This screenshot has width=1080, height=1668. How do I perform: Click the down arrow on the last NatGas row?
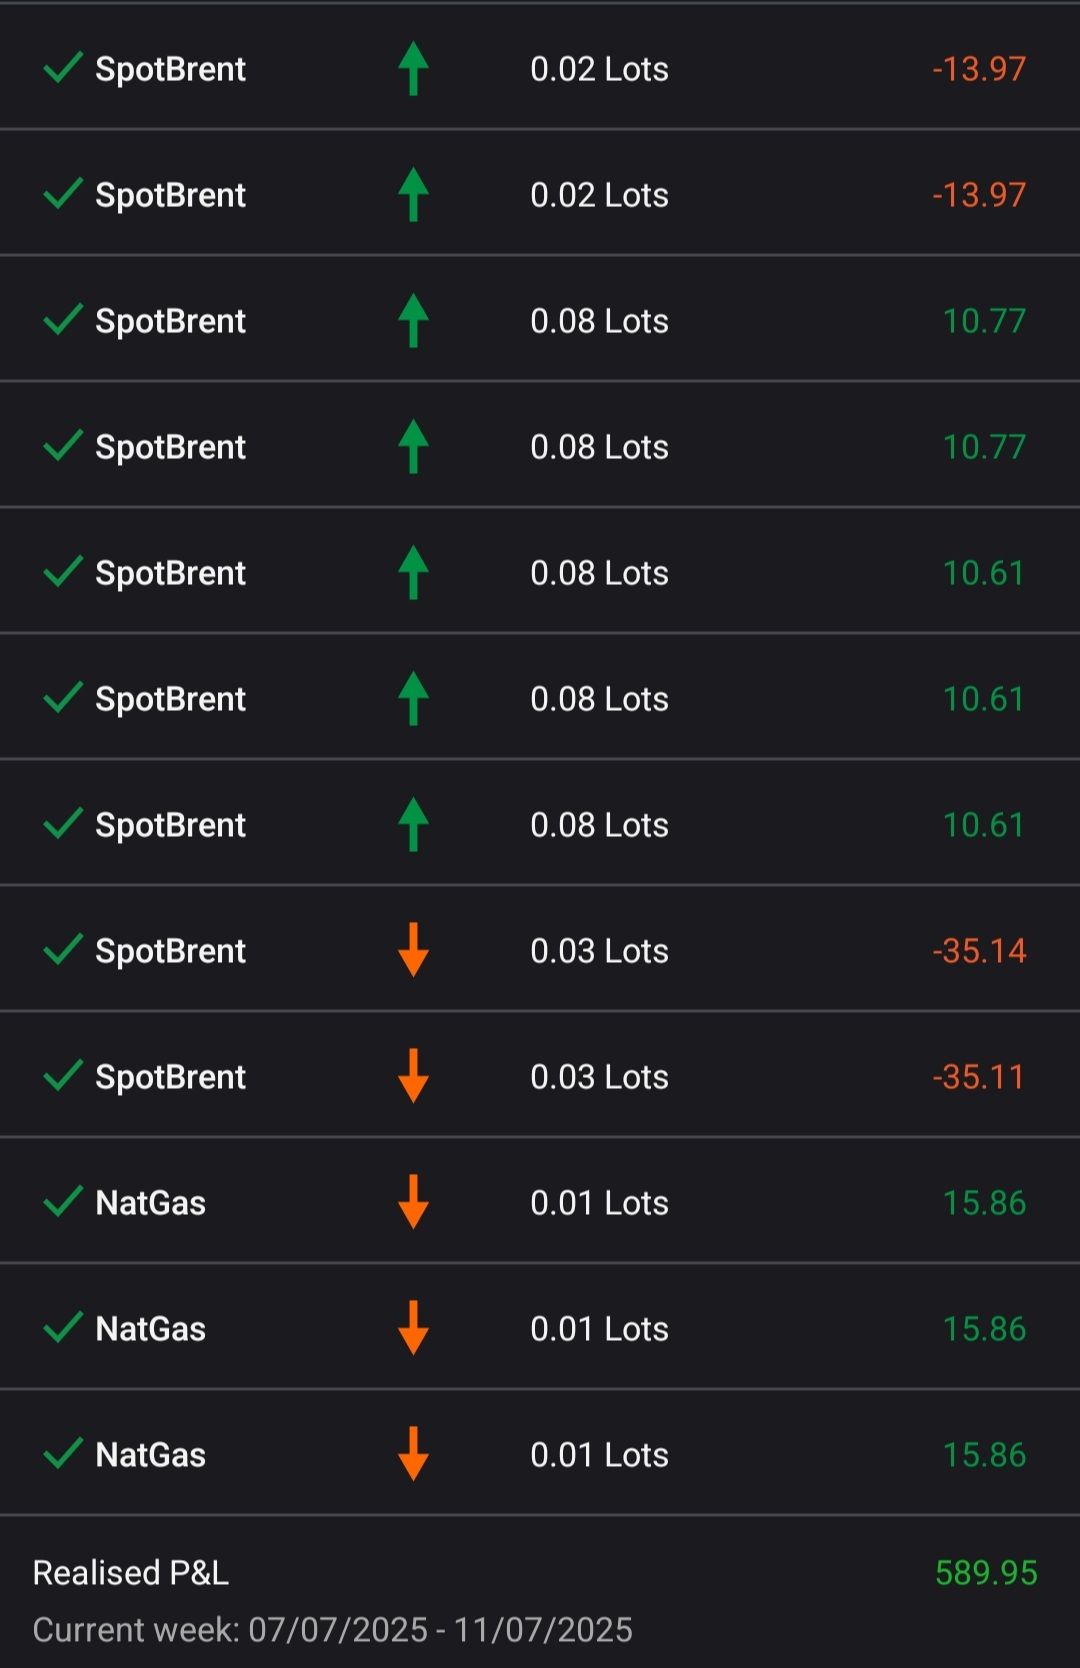[x=413, y=1454]
